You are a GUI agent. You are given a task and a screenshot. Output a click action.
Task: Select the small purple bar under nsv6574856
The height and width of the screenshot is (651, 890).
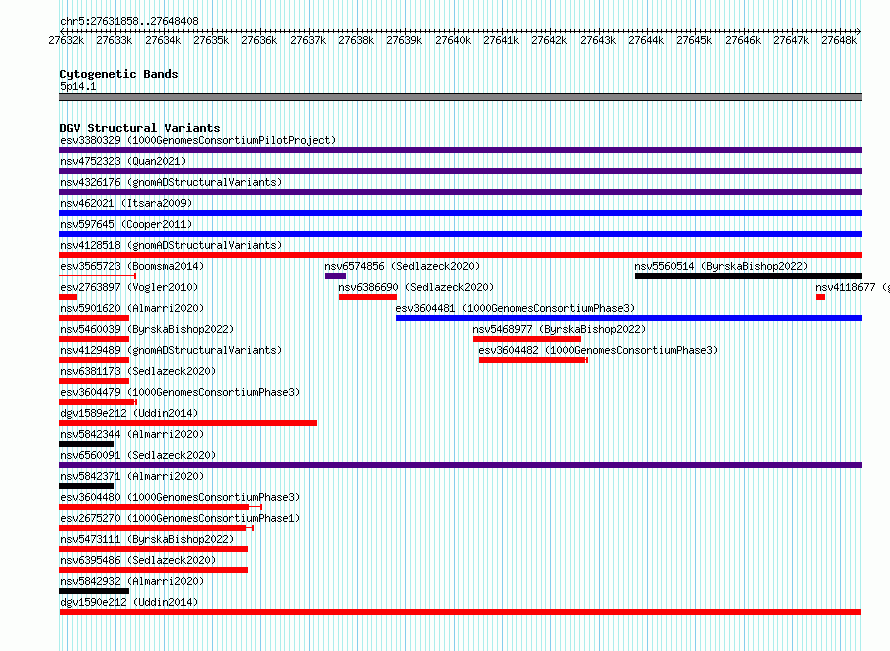coord(335,276)
